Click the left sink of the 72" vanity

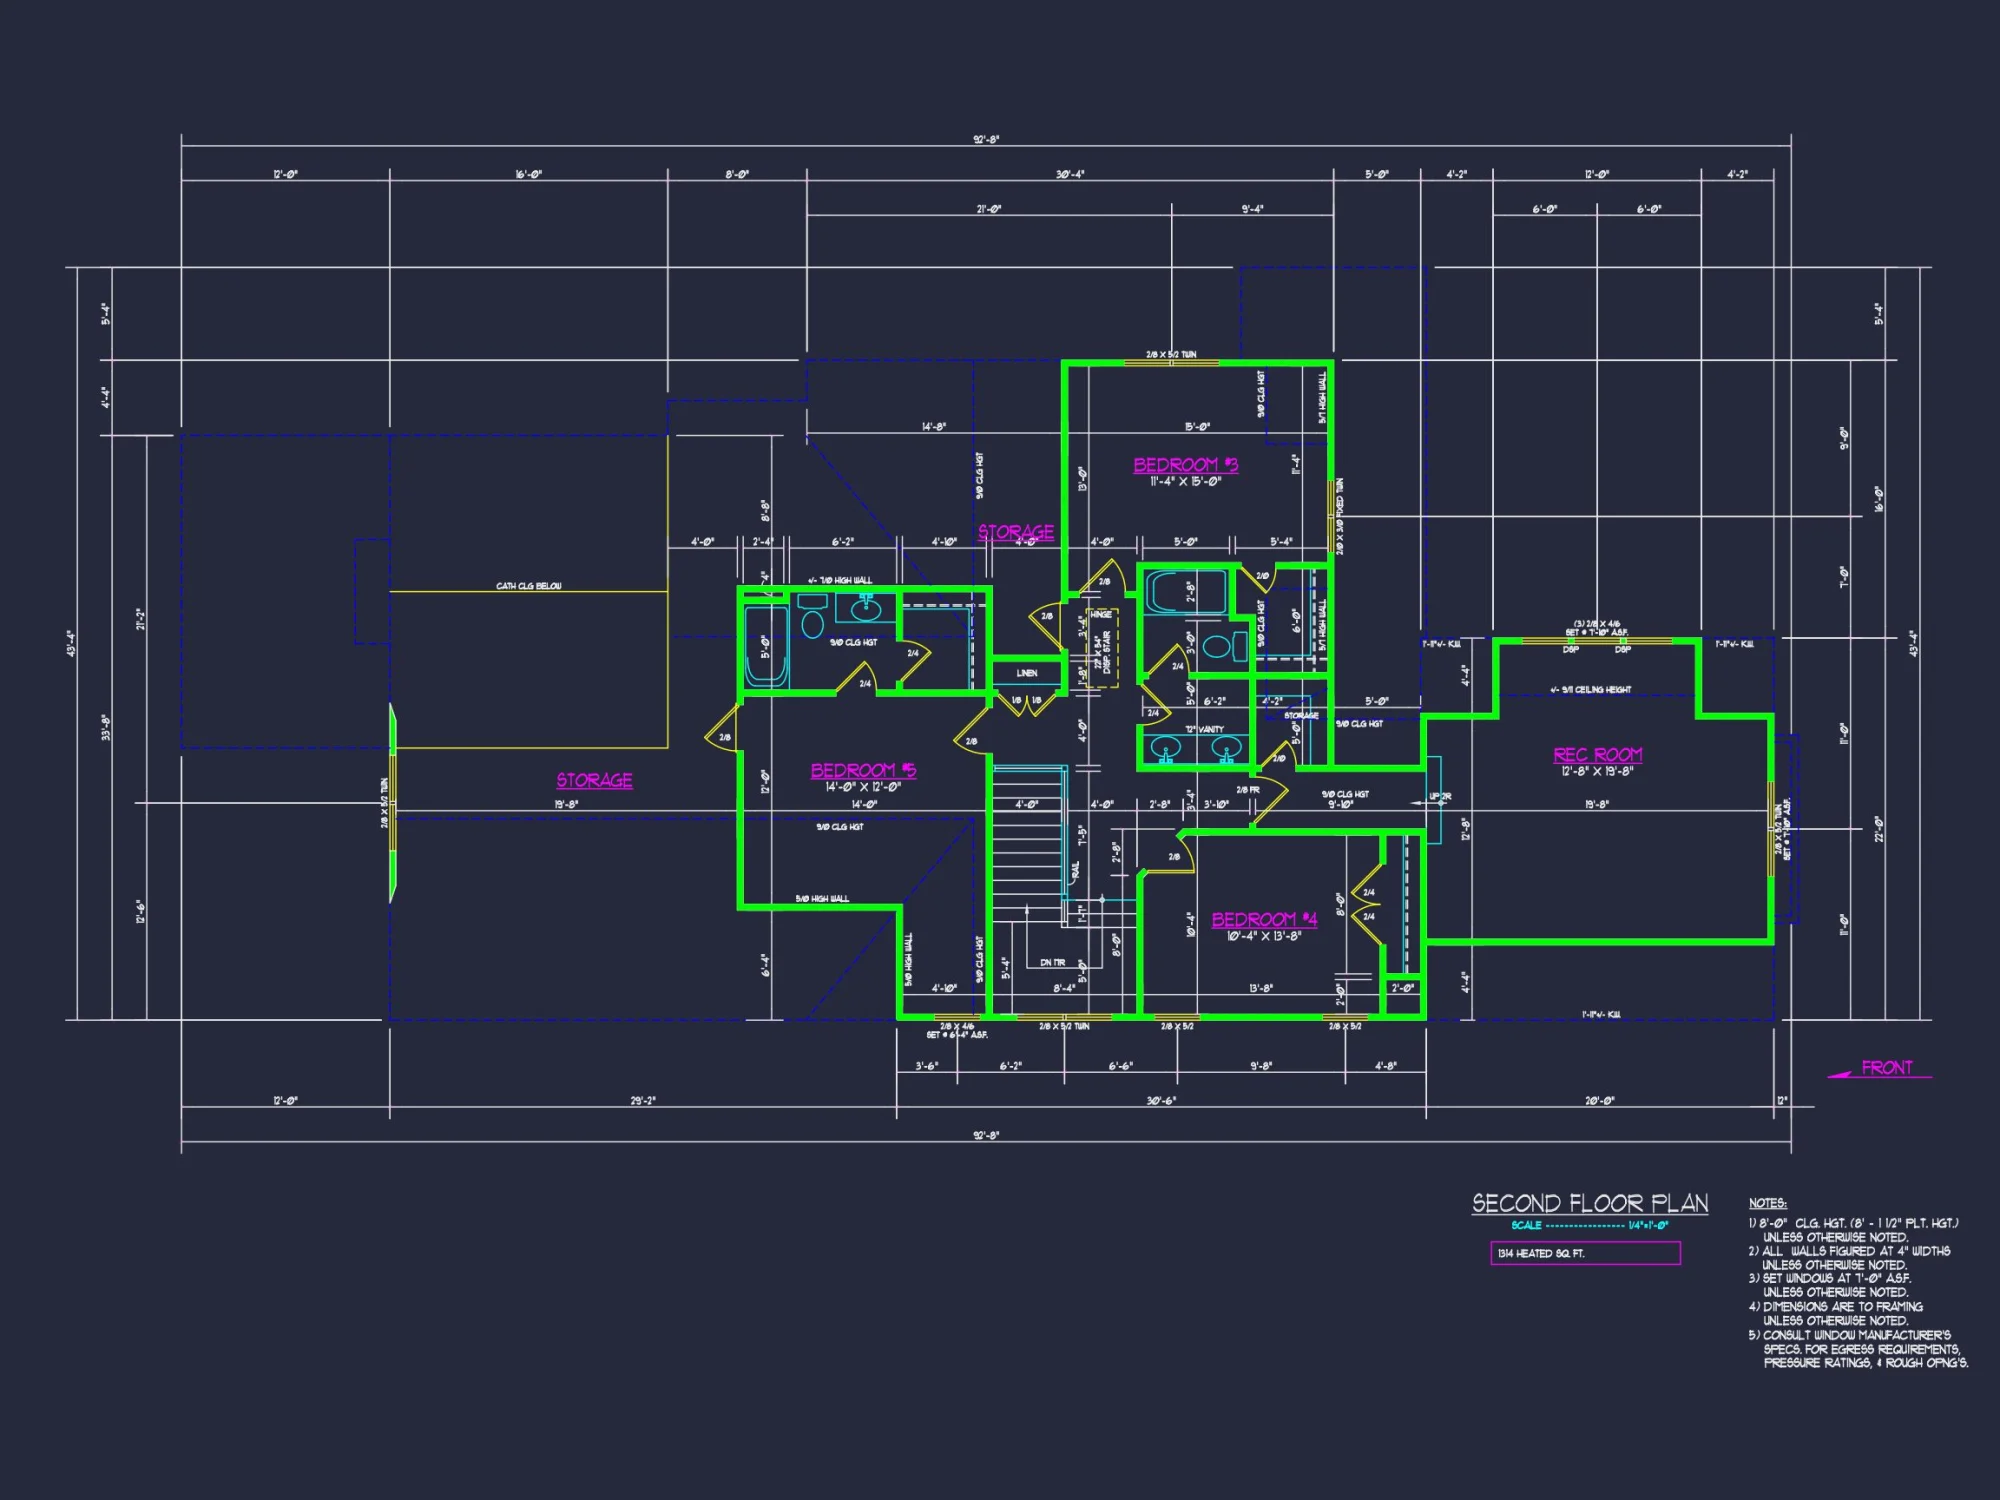click(x=1165, y=748)
